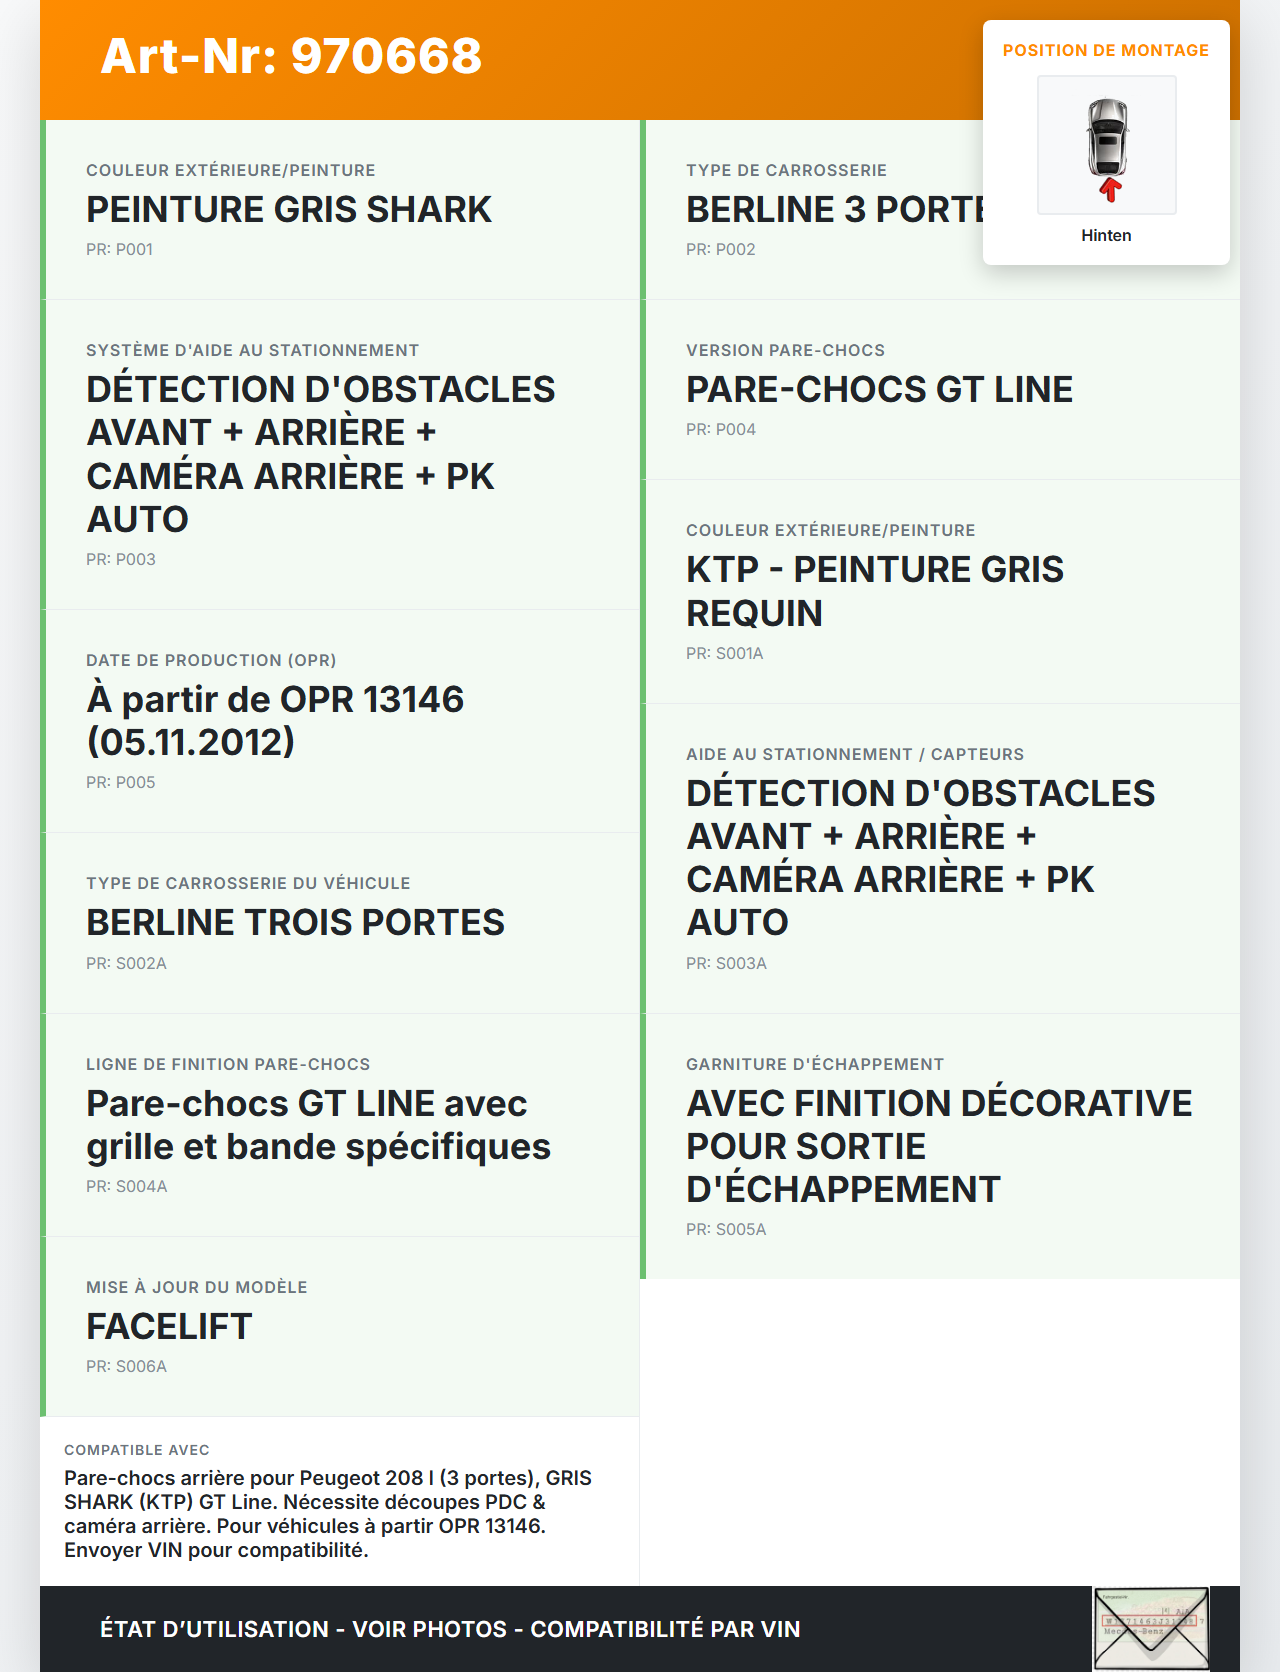Image resolution: width=1280 pixels, height=1673 pixels.
Task: Click the 'COMPATIBLE AVEC' description paragraph
Action: (328, 1514)
